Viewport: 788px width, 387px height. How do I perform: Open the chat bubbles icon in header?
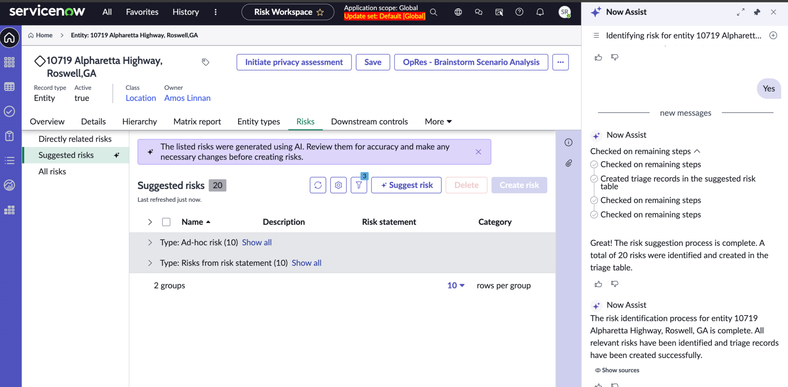click(478, 12)
